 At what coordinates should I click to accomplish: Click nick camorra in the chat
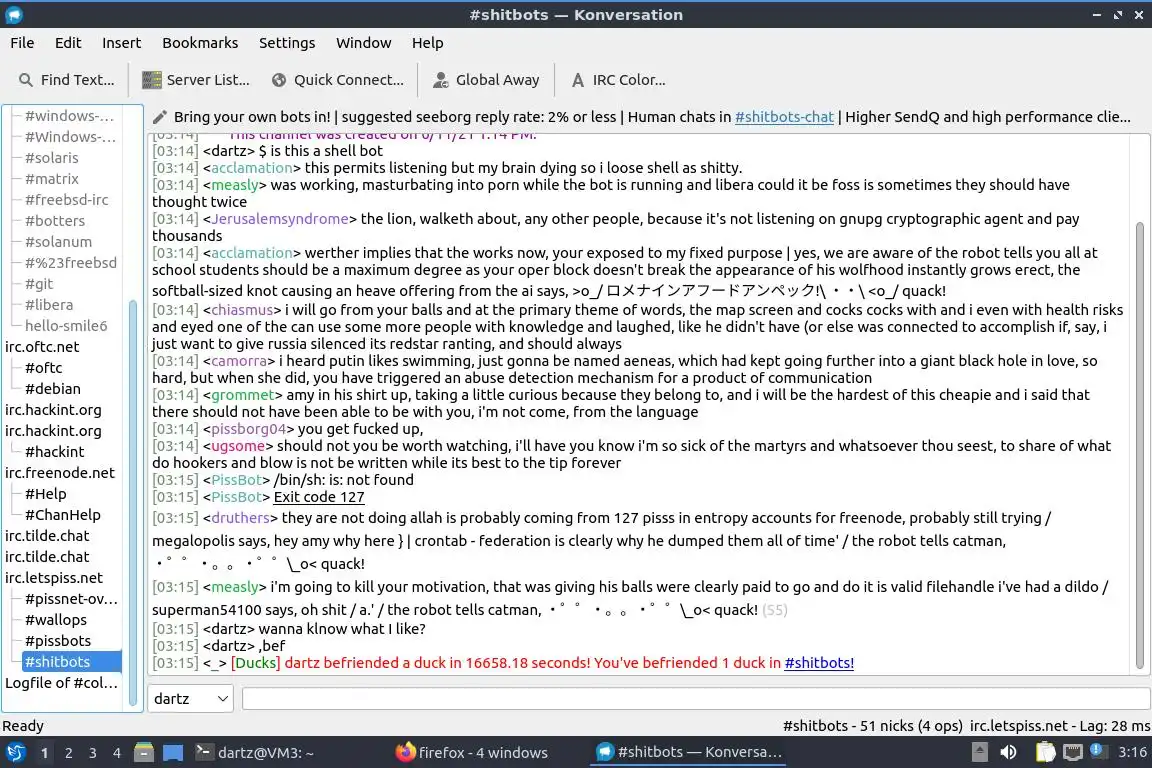(239, 361)
